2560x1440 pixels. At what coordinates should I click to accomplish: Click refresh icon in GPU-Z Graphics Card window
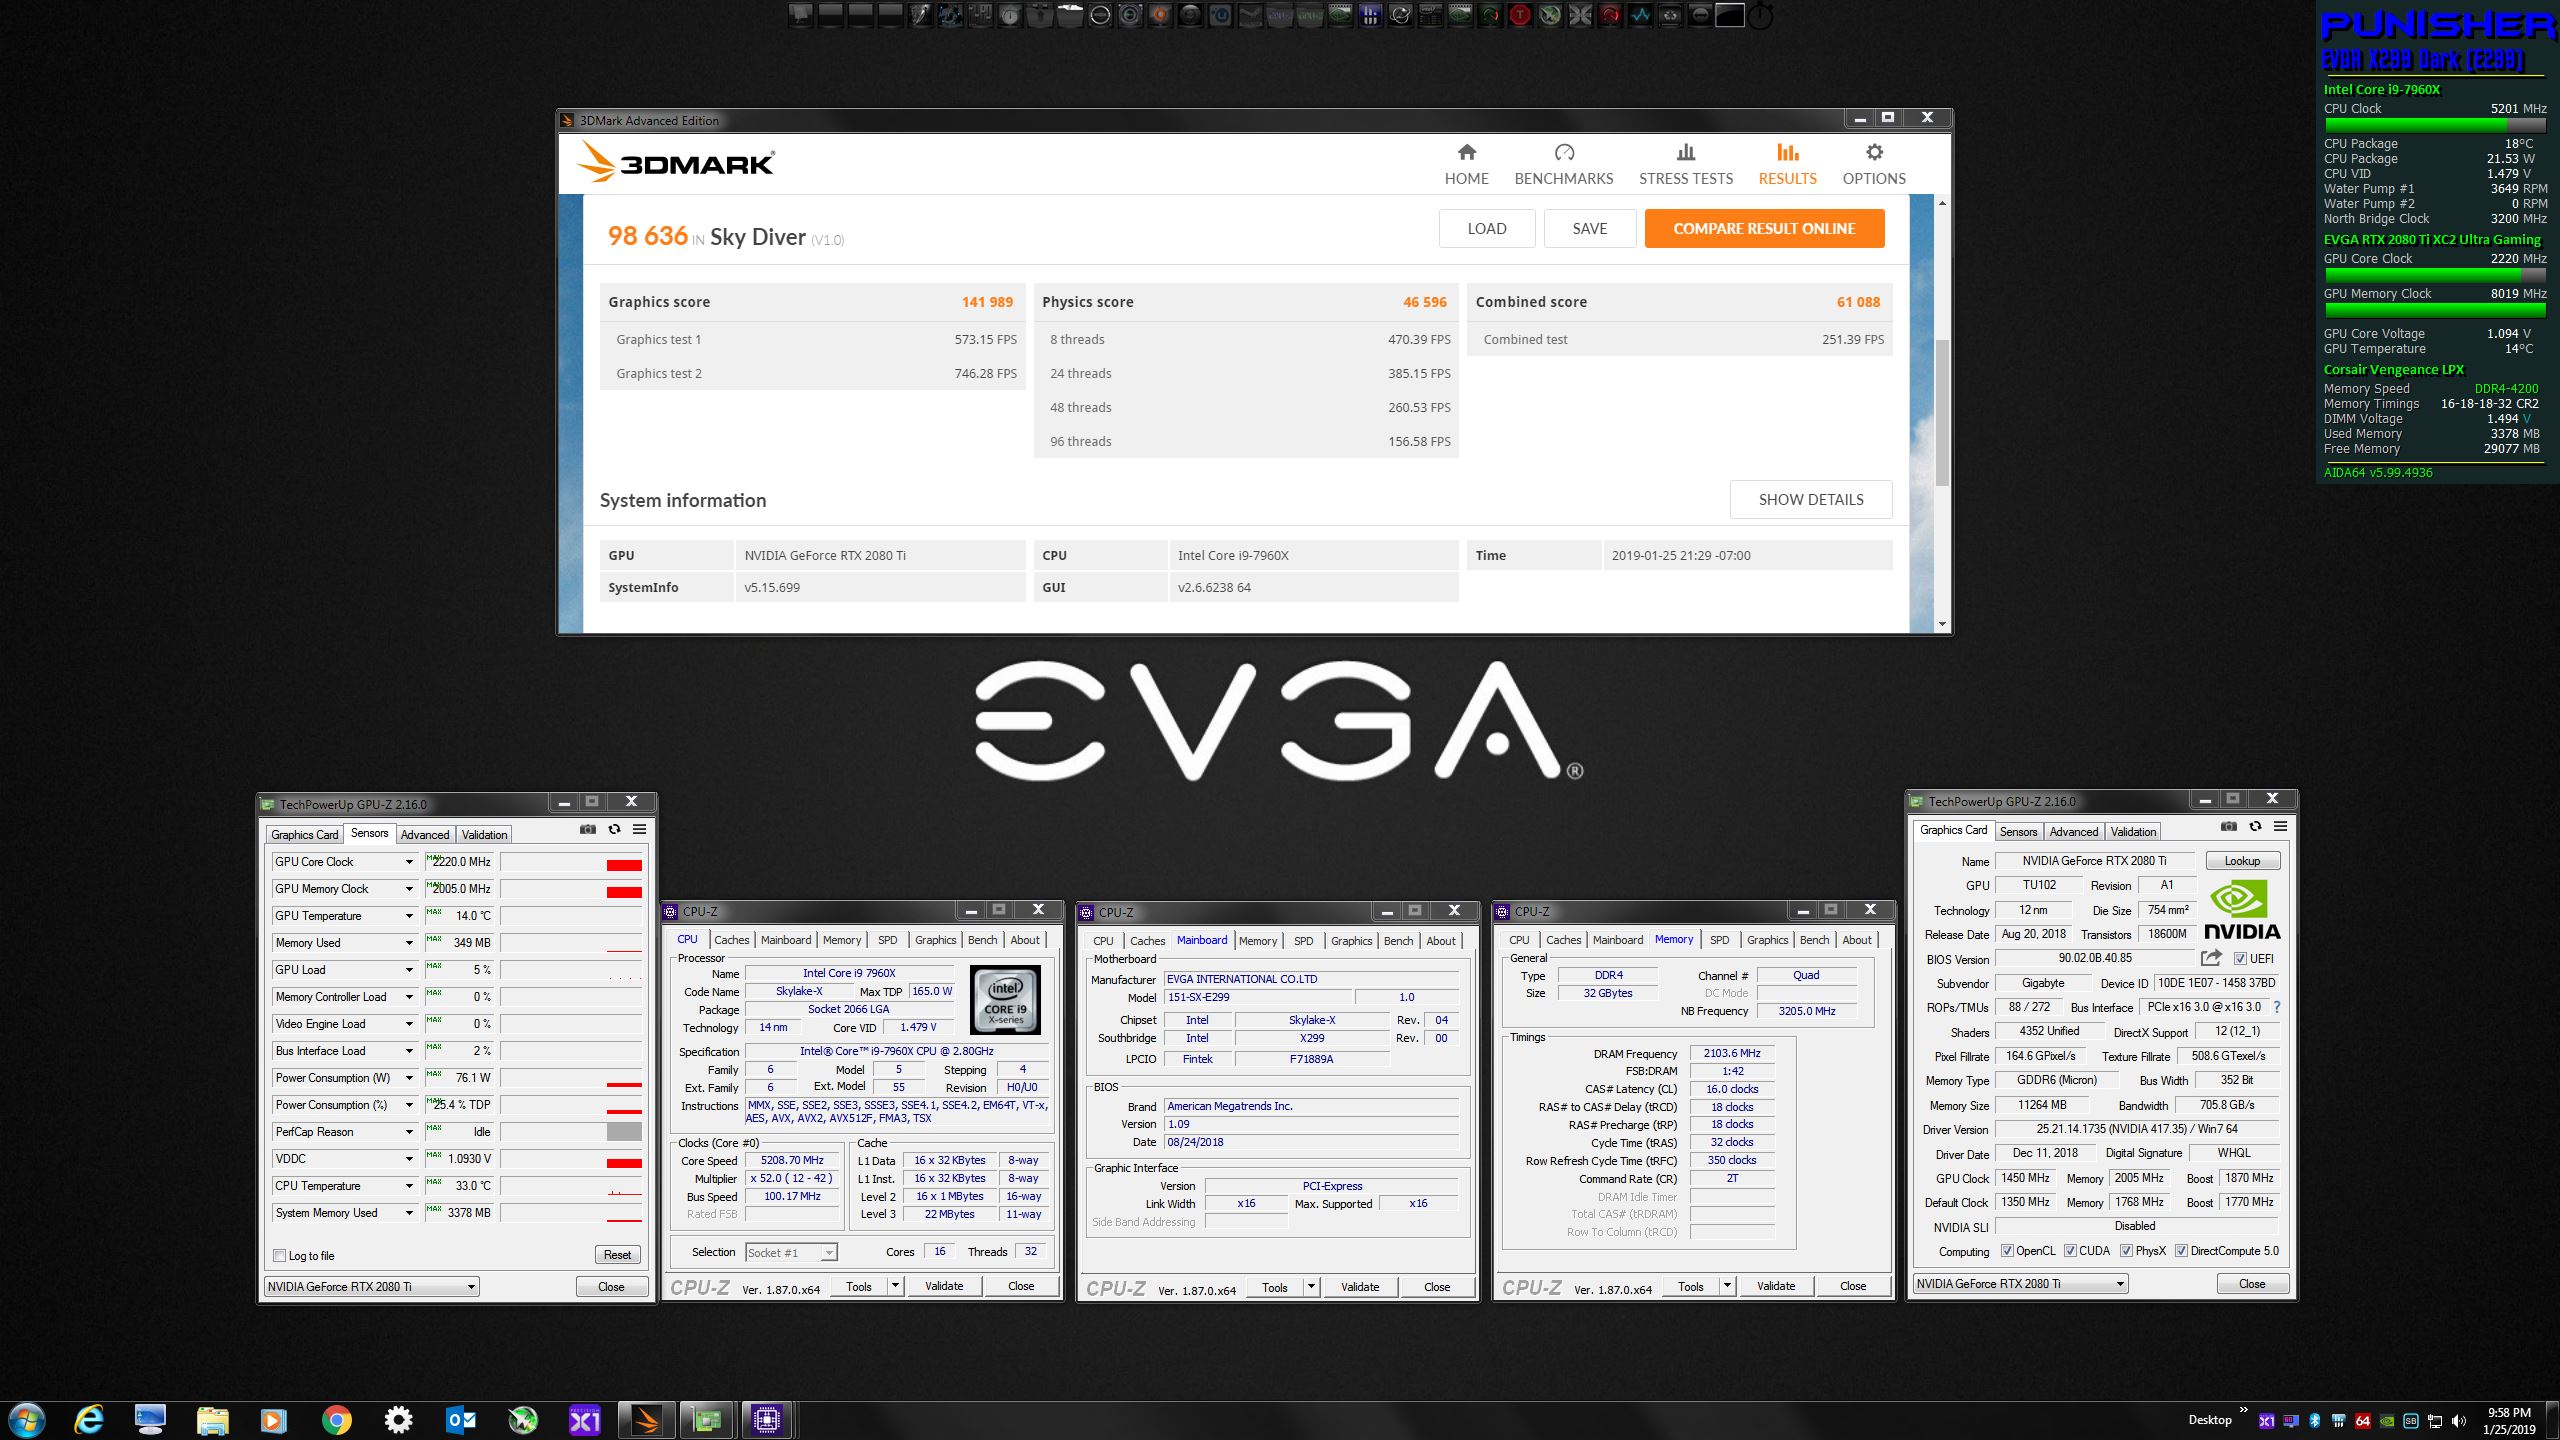(x=2255, y=826)
